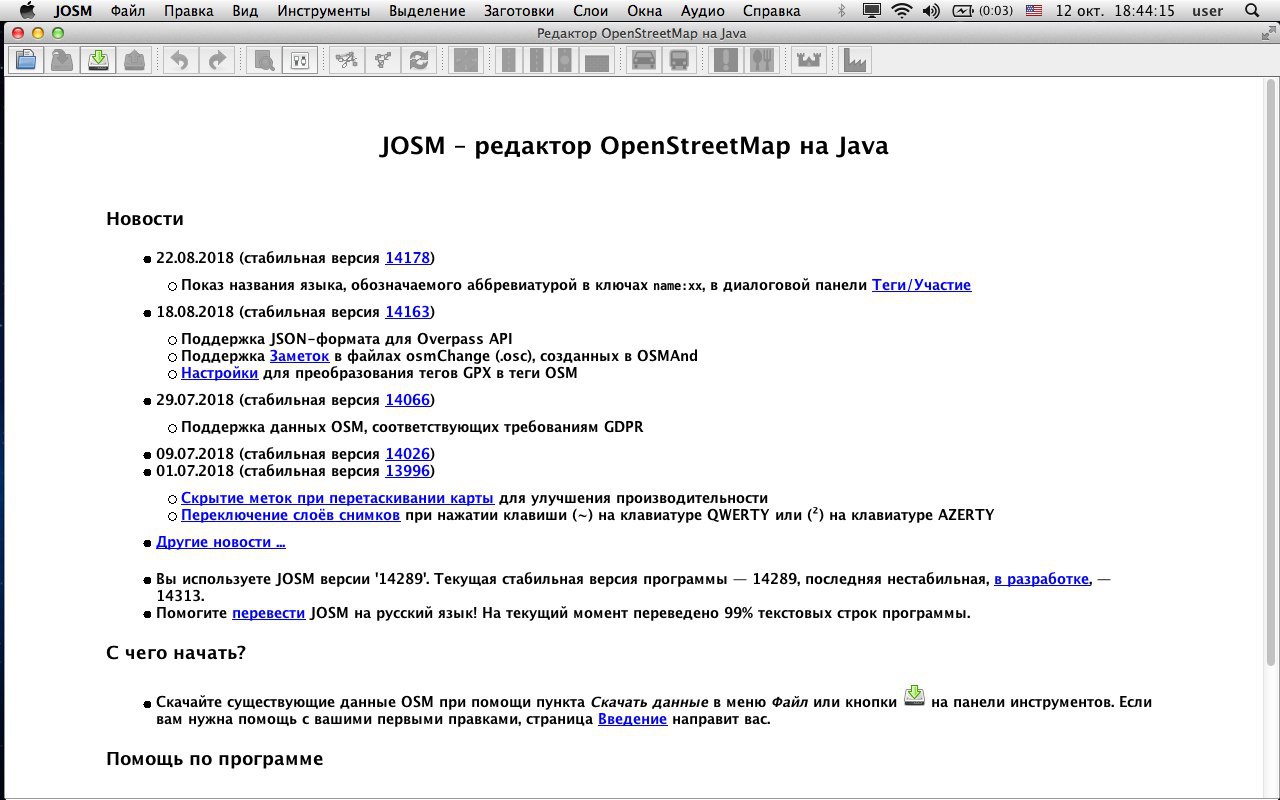Click the перевести translation link
Image resolution: width=1280 pixels, height=800 pixels.
(268, 613)
